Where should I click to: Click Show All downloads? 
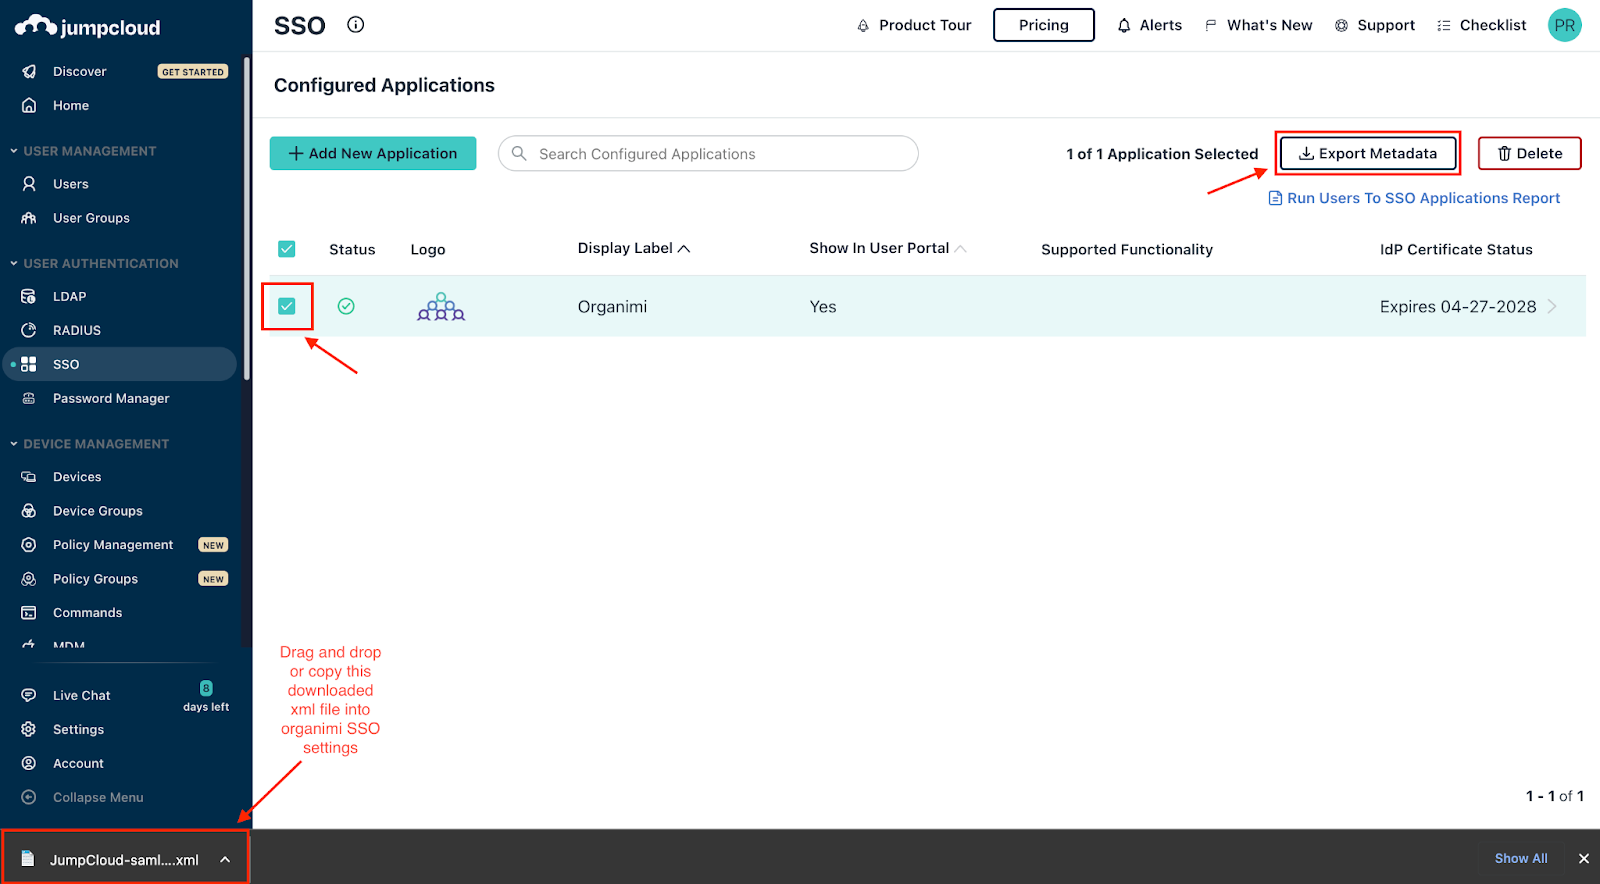[x=1521, y=858]
